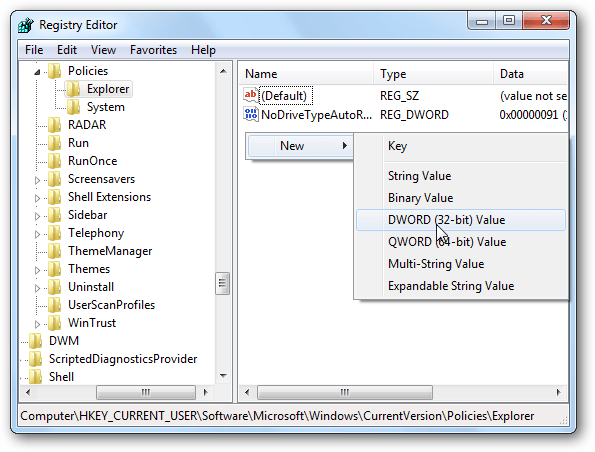
Task: Open the View menu
Action: click(x=103, y=50)
